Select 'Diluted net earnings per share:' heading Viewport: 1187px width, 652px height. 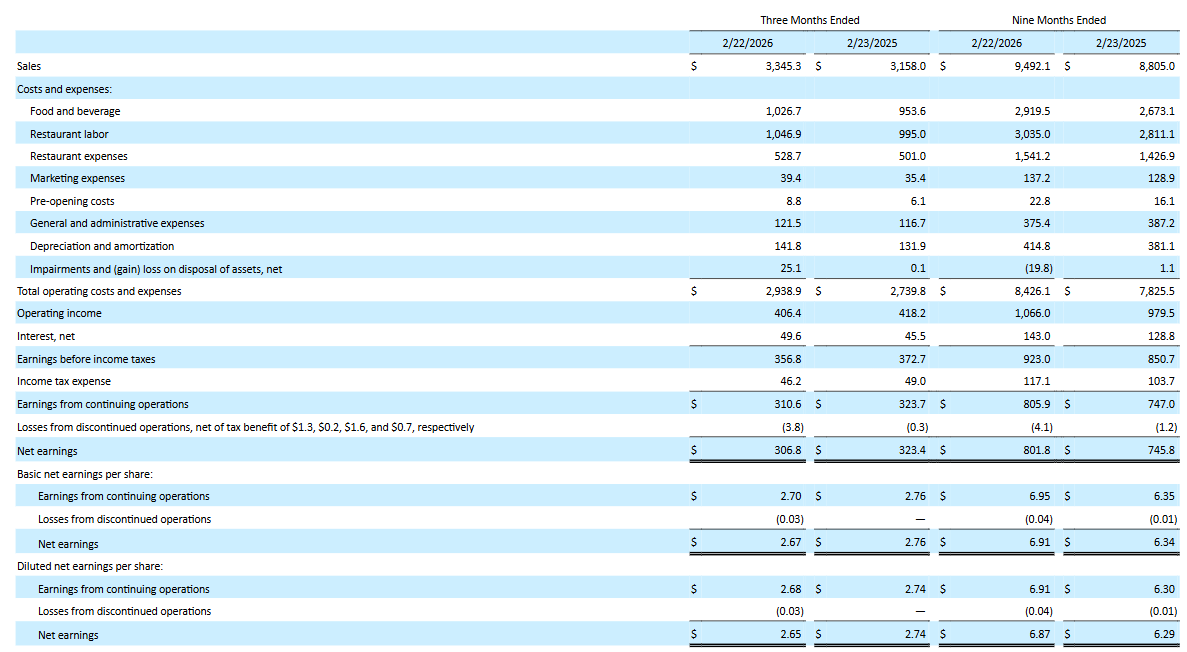pos(90,566)
